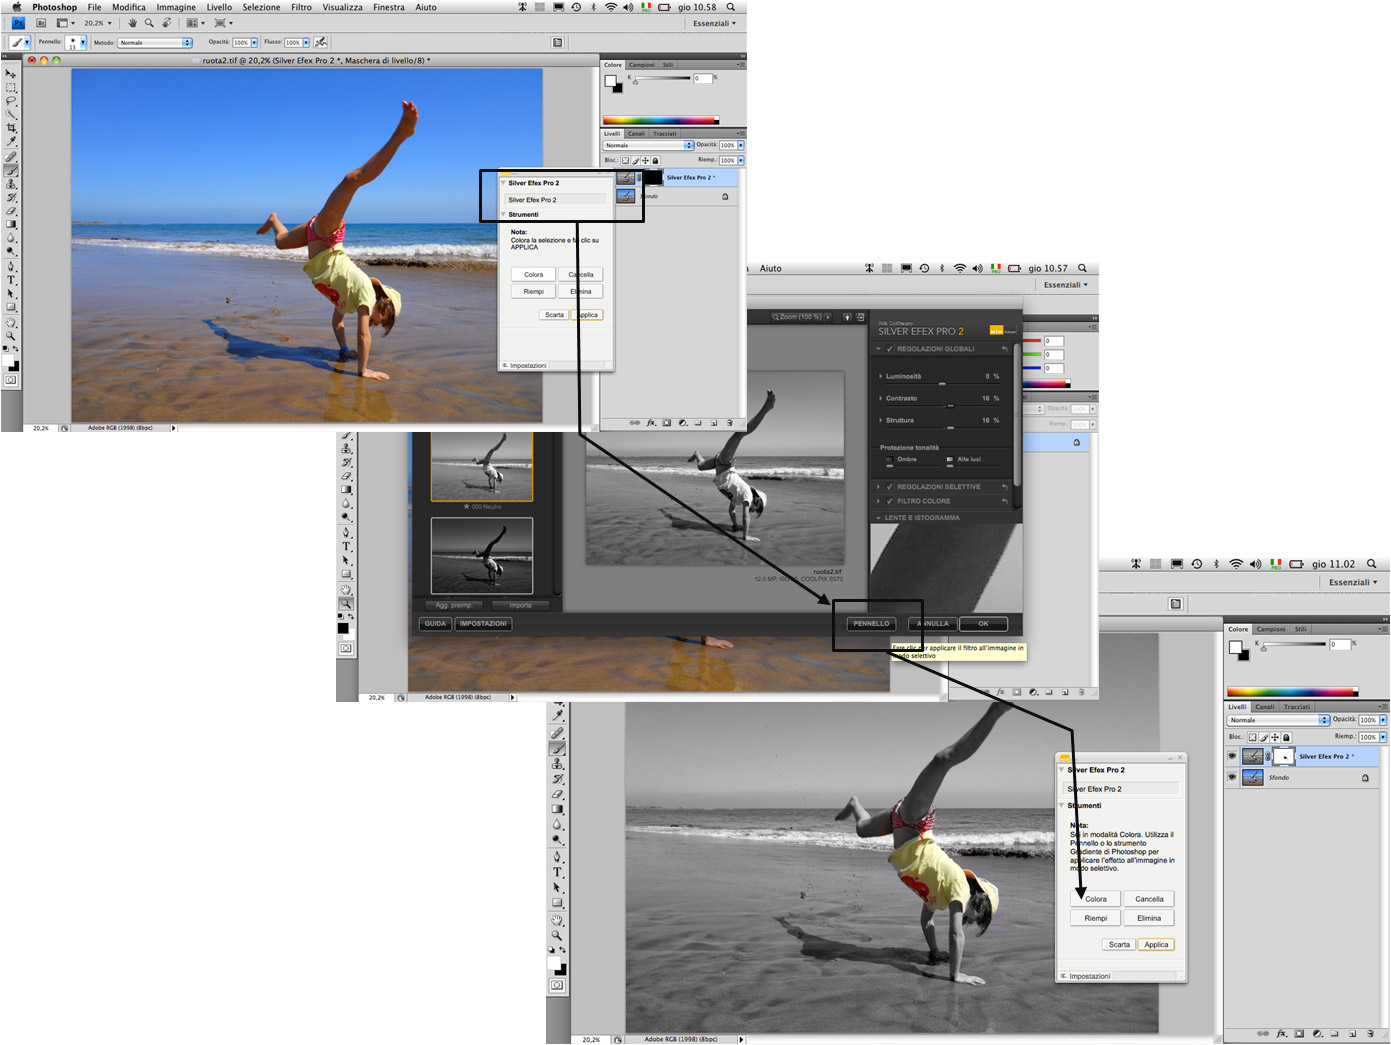Click the foreground color swatch in 11.02 Colore panel

click(x=1236, y=647)
